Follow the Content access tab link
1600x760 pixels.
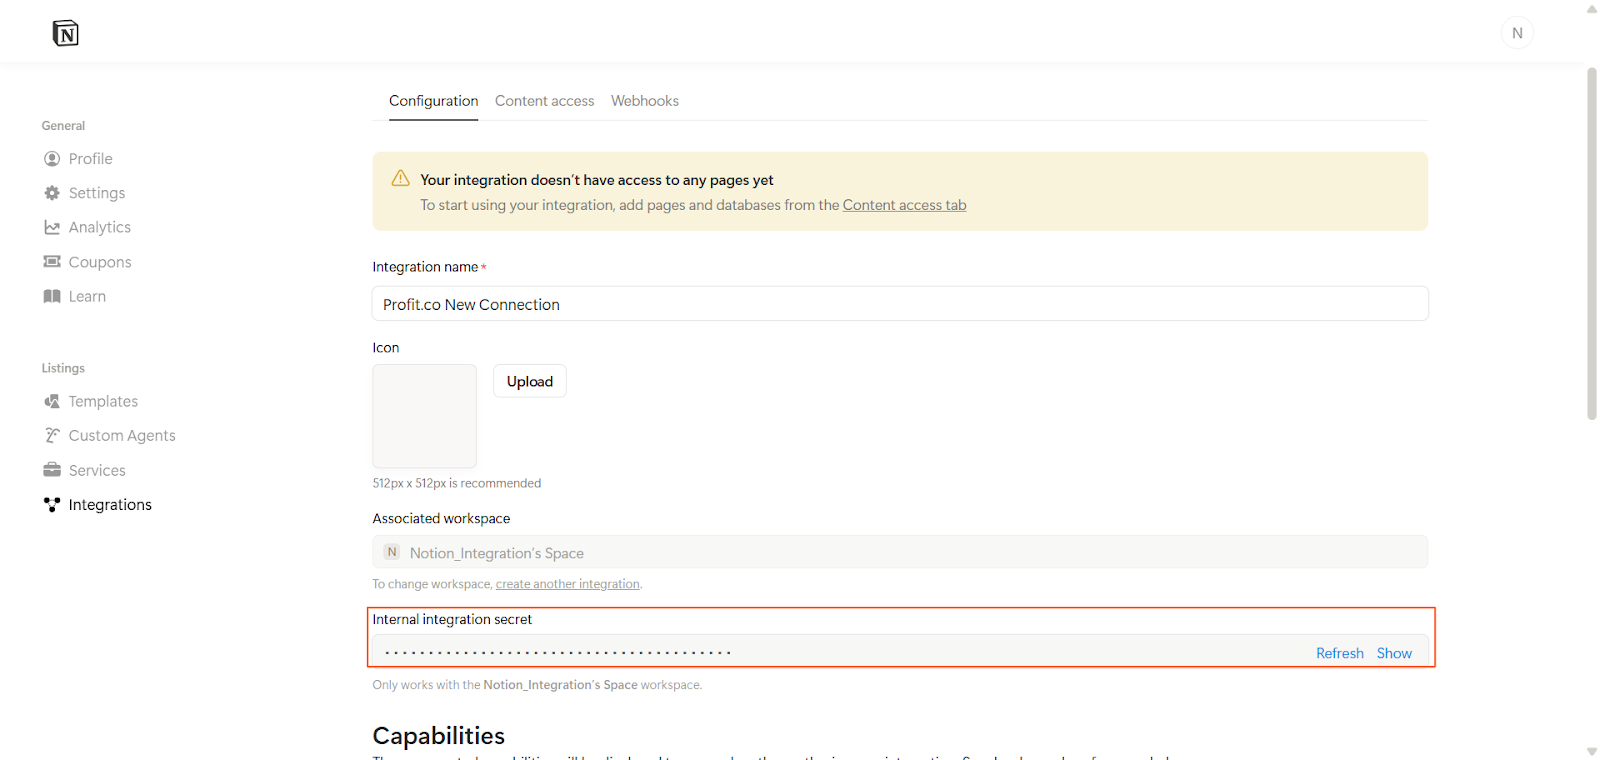(x=904, y=205)
